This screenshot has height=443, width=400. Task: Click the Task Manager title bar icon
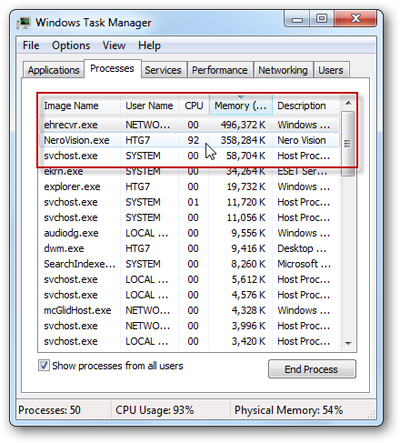pyautogui.click(x=24, y=22)
